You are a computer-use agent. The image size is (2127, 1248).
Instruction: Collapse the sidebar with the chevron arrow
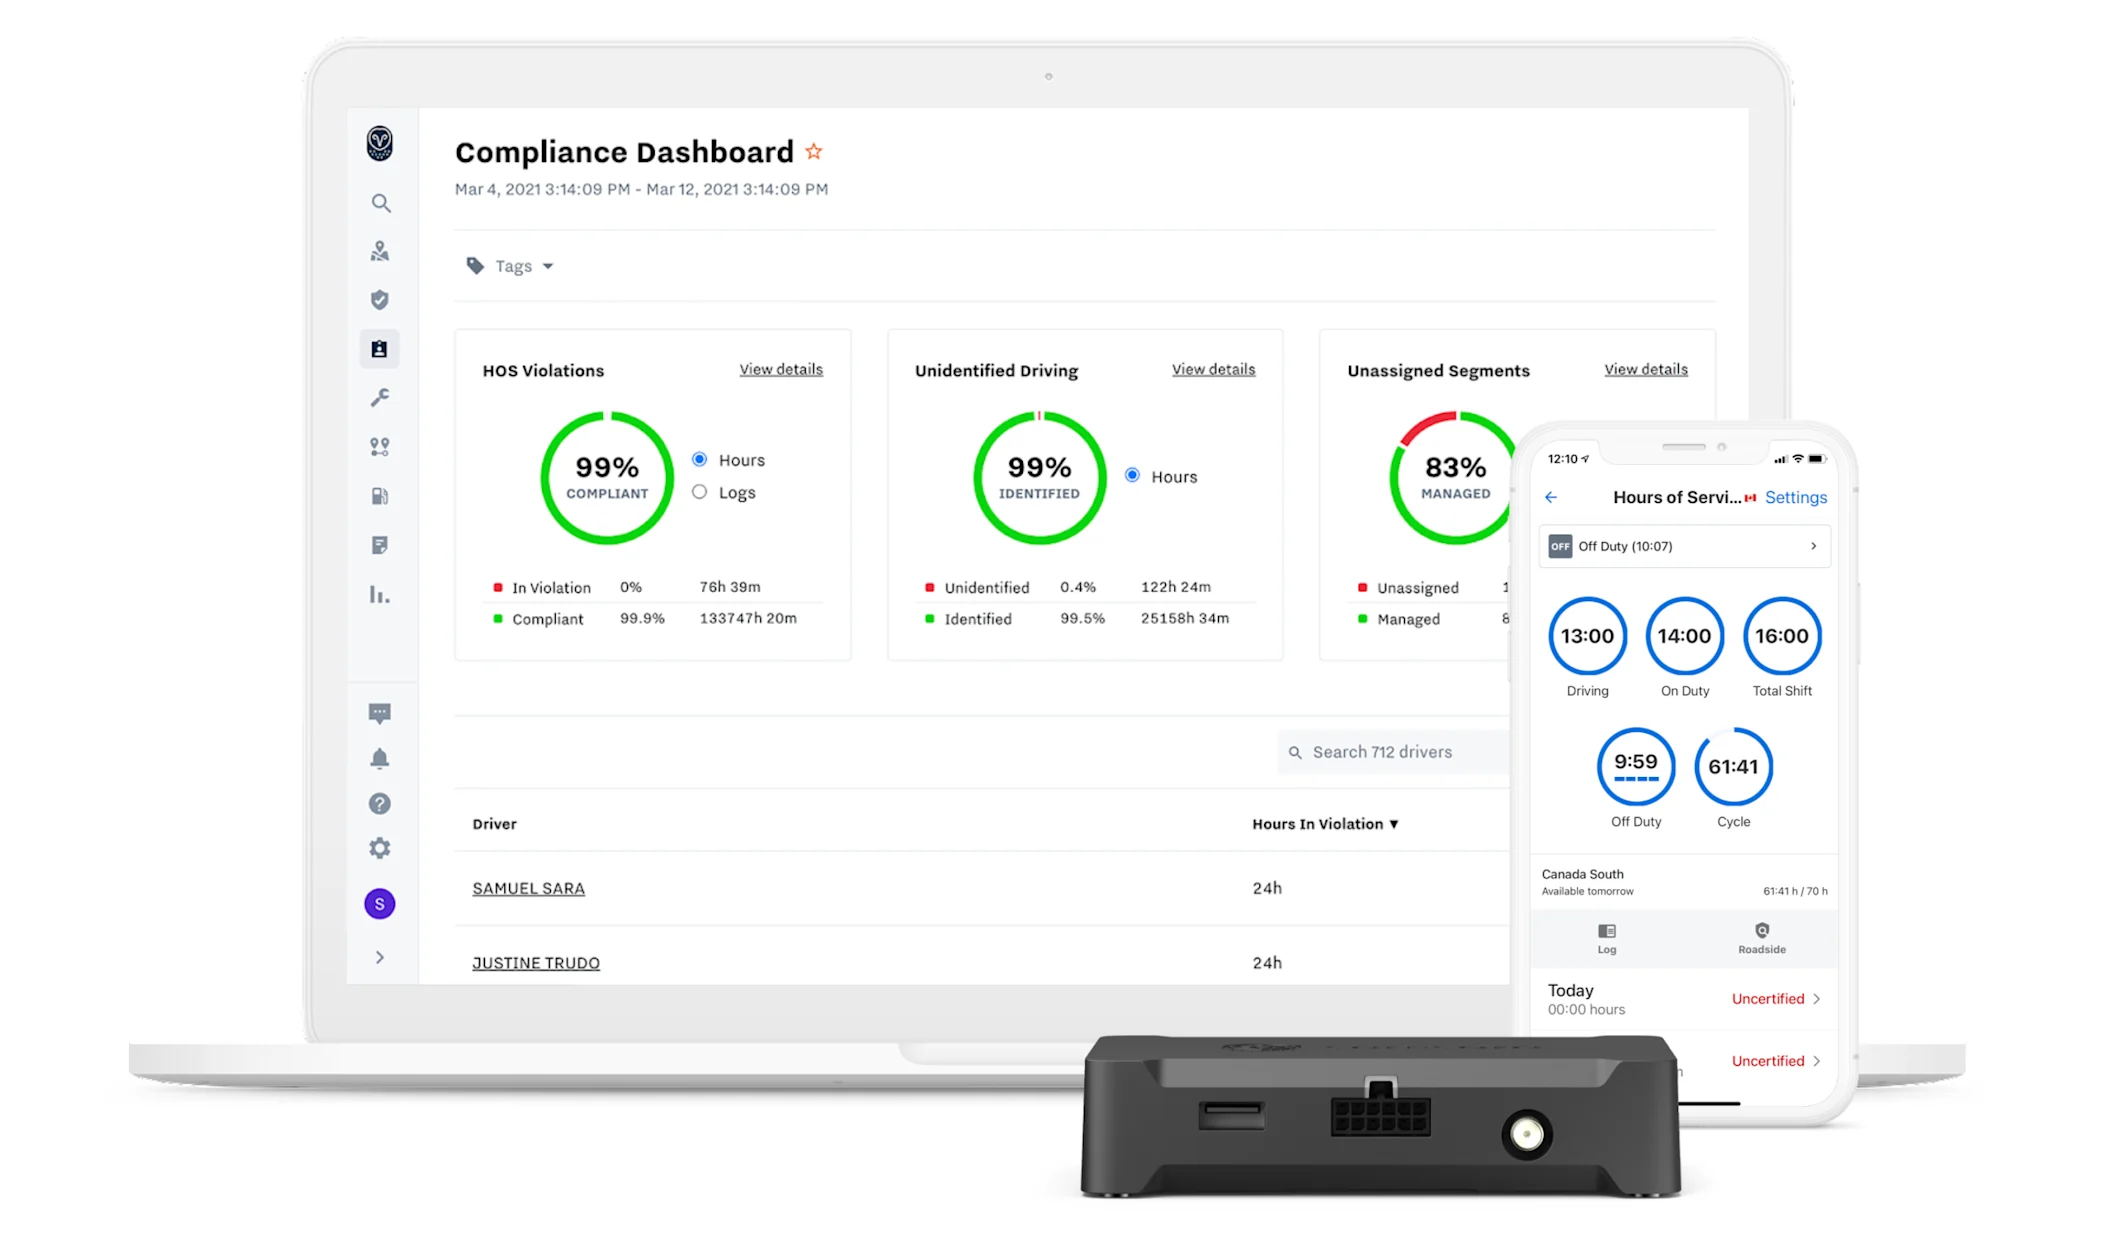[x=380, y=957]
